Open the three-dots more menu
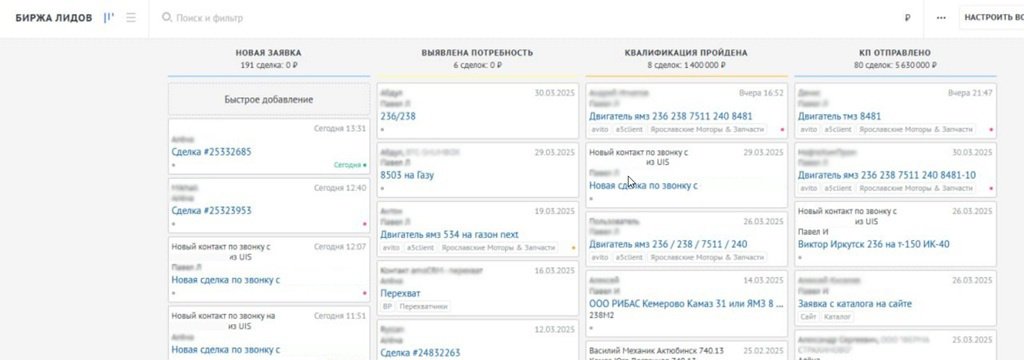Image resolution: width=1024 pixels, height=360 pixels. tap(941, 18)
